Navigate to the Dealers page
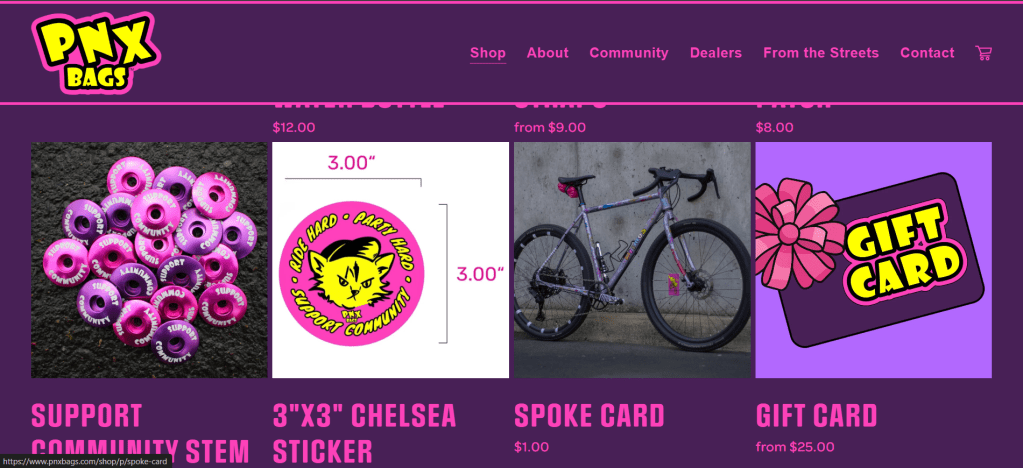Image resolution: width=1023 pixels, height=468 pixels. (716, 53)
